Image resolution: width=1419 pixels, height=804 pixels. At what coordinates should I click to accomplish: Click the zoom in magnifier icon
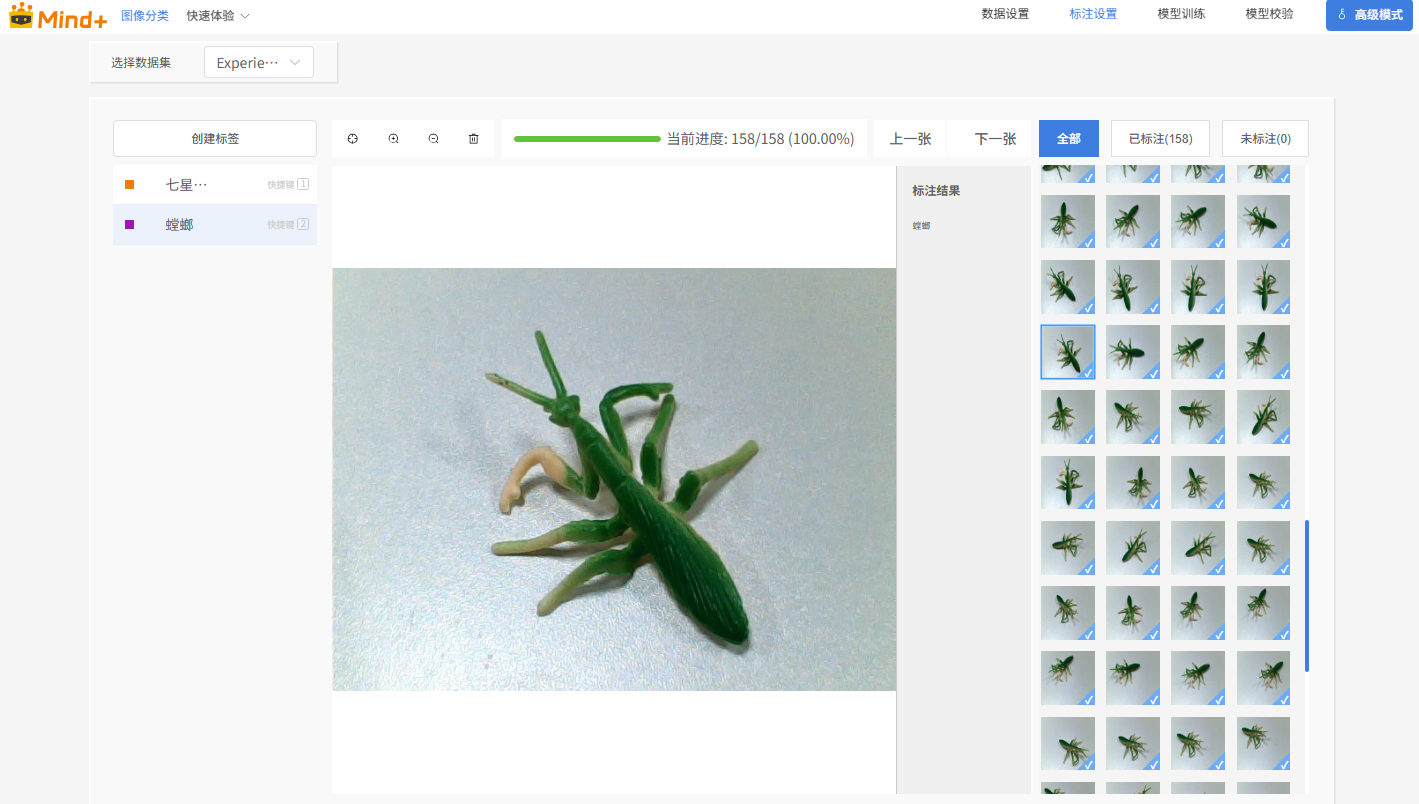click(x=394, y=139)
